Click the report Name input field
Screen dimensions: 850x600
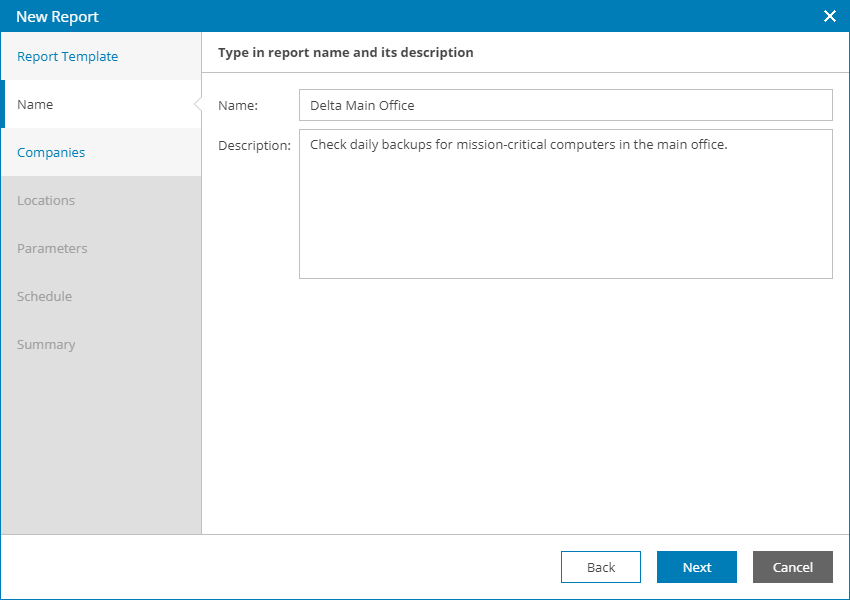point(565,105)
